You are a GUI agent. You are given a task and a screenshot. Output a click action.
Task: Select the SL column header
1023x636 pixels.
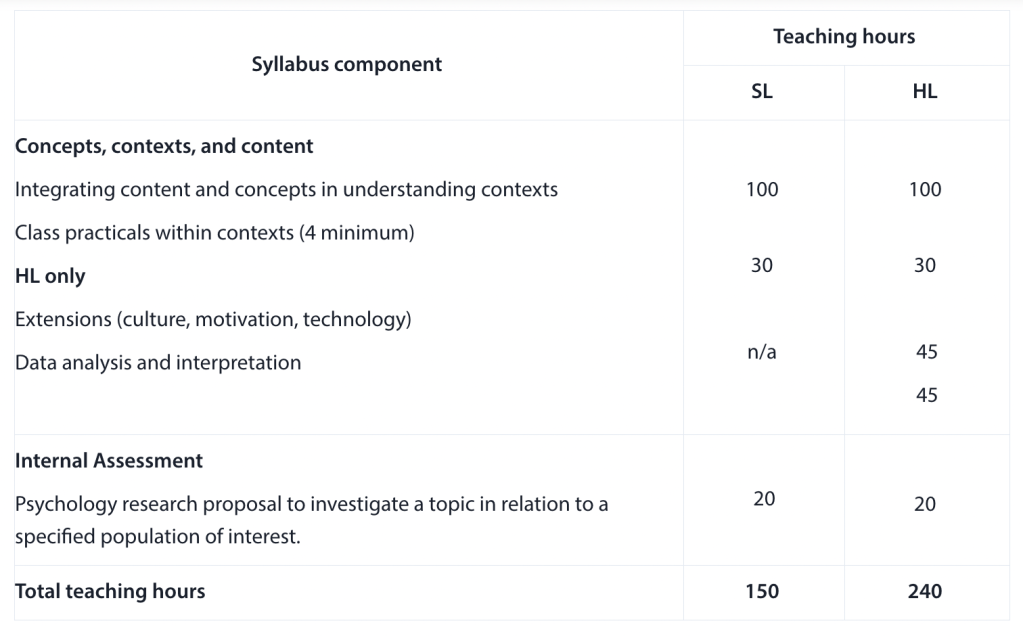pyautogui.click(x=762, y=92)
